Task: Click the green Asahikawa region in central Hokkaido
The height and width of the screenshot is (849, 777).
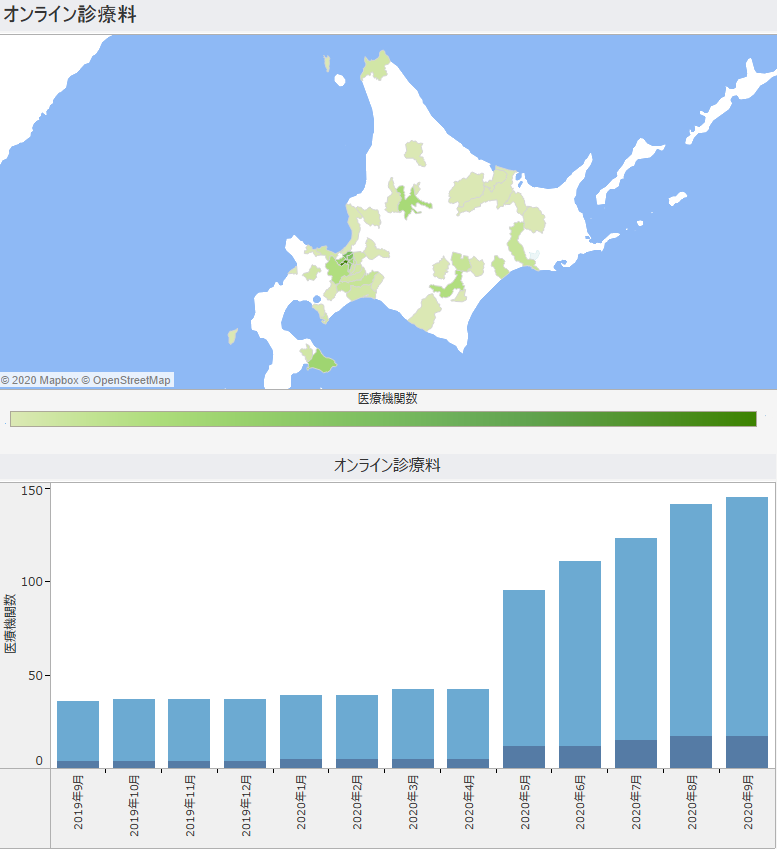Action: tap(408, 202)
